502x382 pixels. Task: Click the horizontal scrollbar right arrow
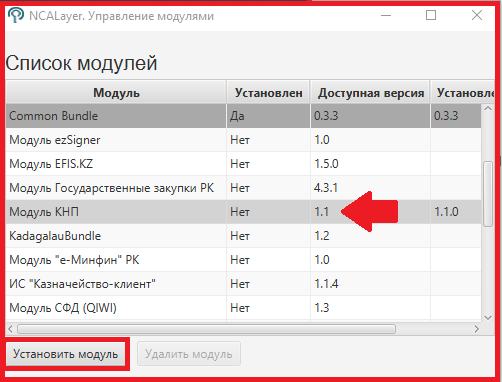coord(477,329)
